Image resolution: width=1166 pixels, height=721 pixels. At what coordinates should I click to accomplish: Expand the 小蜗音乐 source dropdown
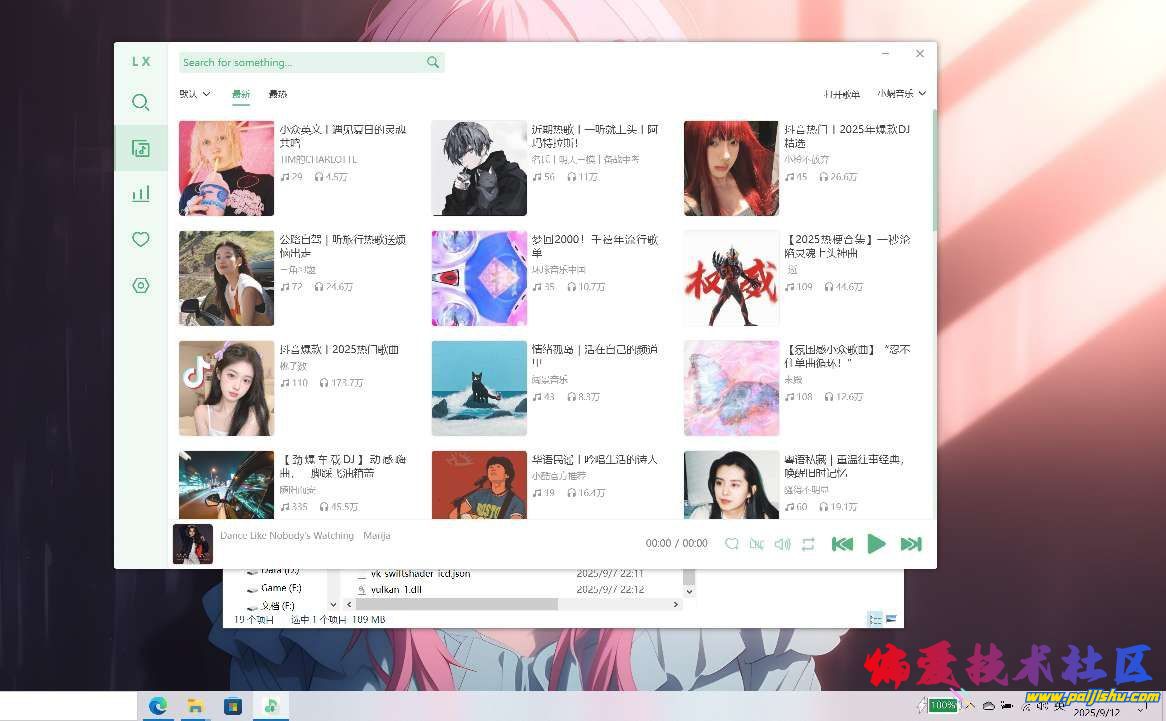[901, 94]
